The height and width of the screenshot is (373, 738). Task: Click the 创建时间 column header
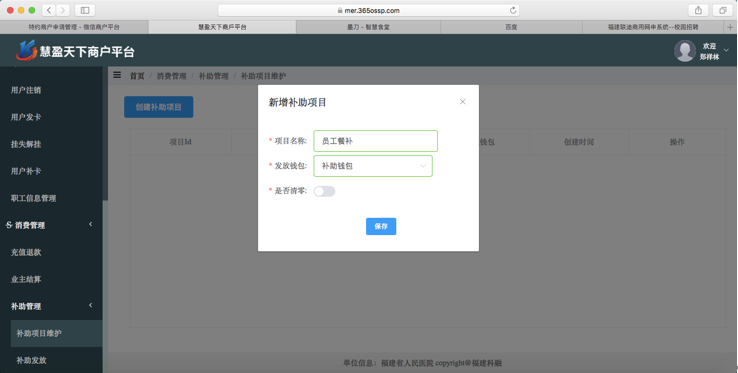(579, 142)
